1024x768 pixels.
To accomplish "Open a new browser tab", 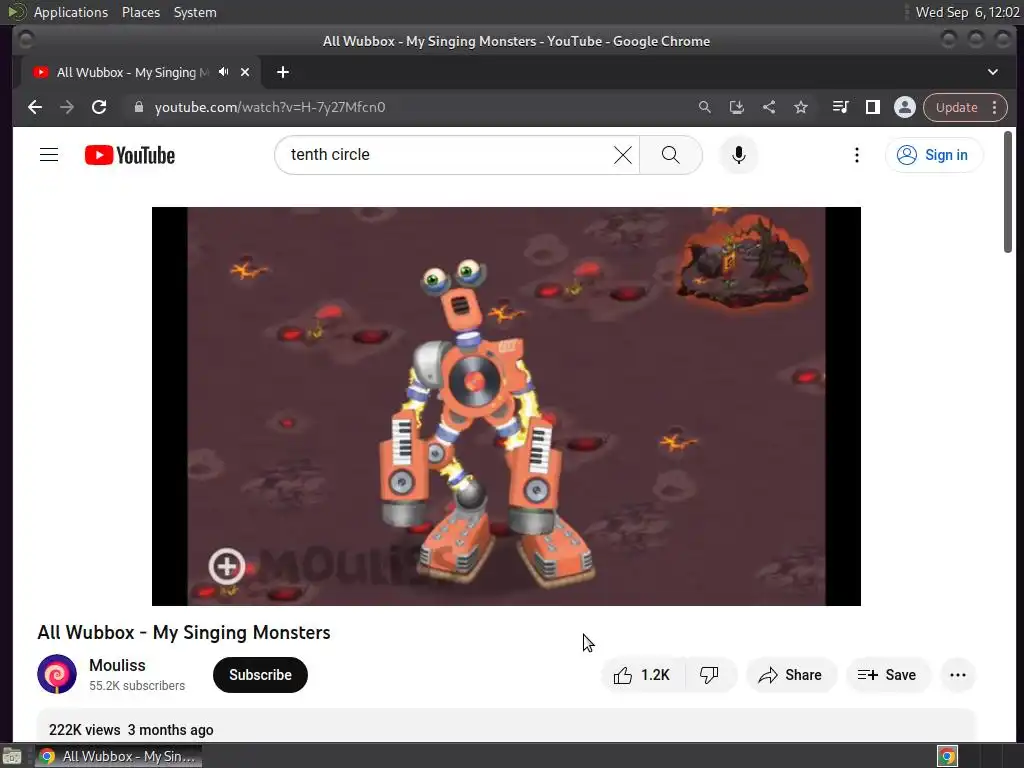I will point(283,72).
